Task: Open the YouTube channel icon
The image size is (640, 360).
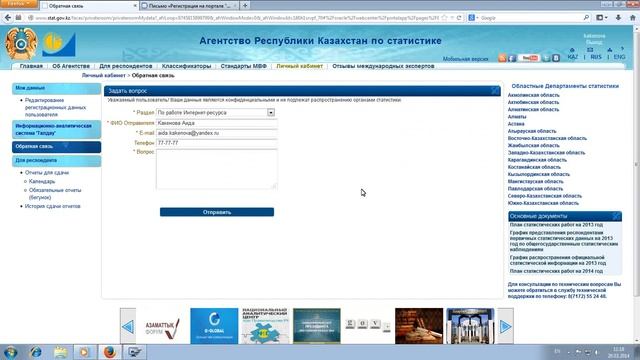Action: (x=530, y=58)
